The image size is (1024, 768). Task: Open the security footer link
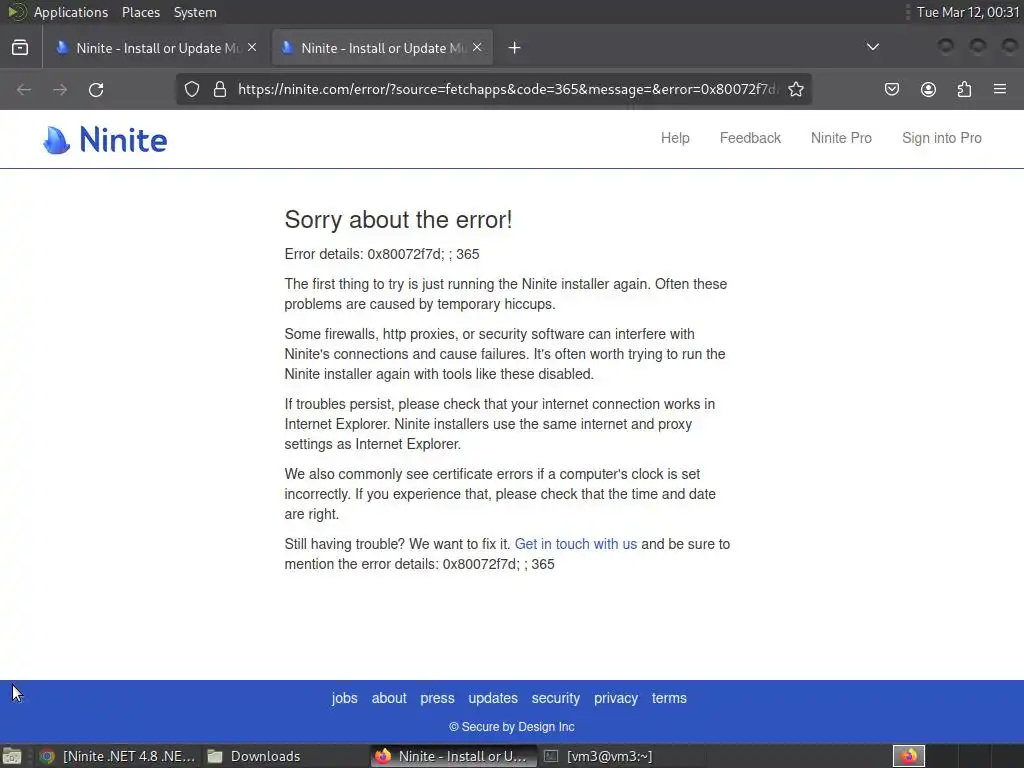(x=556, y=698)
